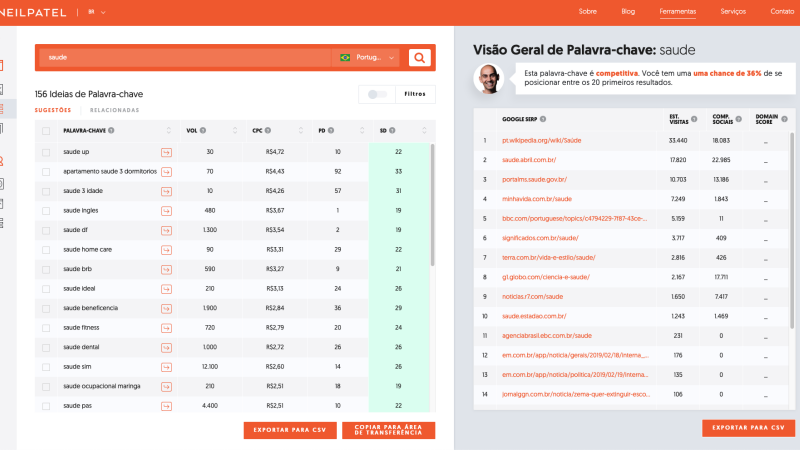Screen dimensions: 800x450
Task: Open arrow icon for saude beneficencia
Action: [166, 309]
